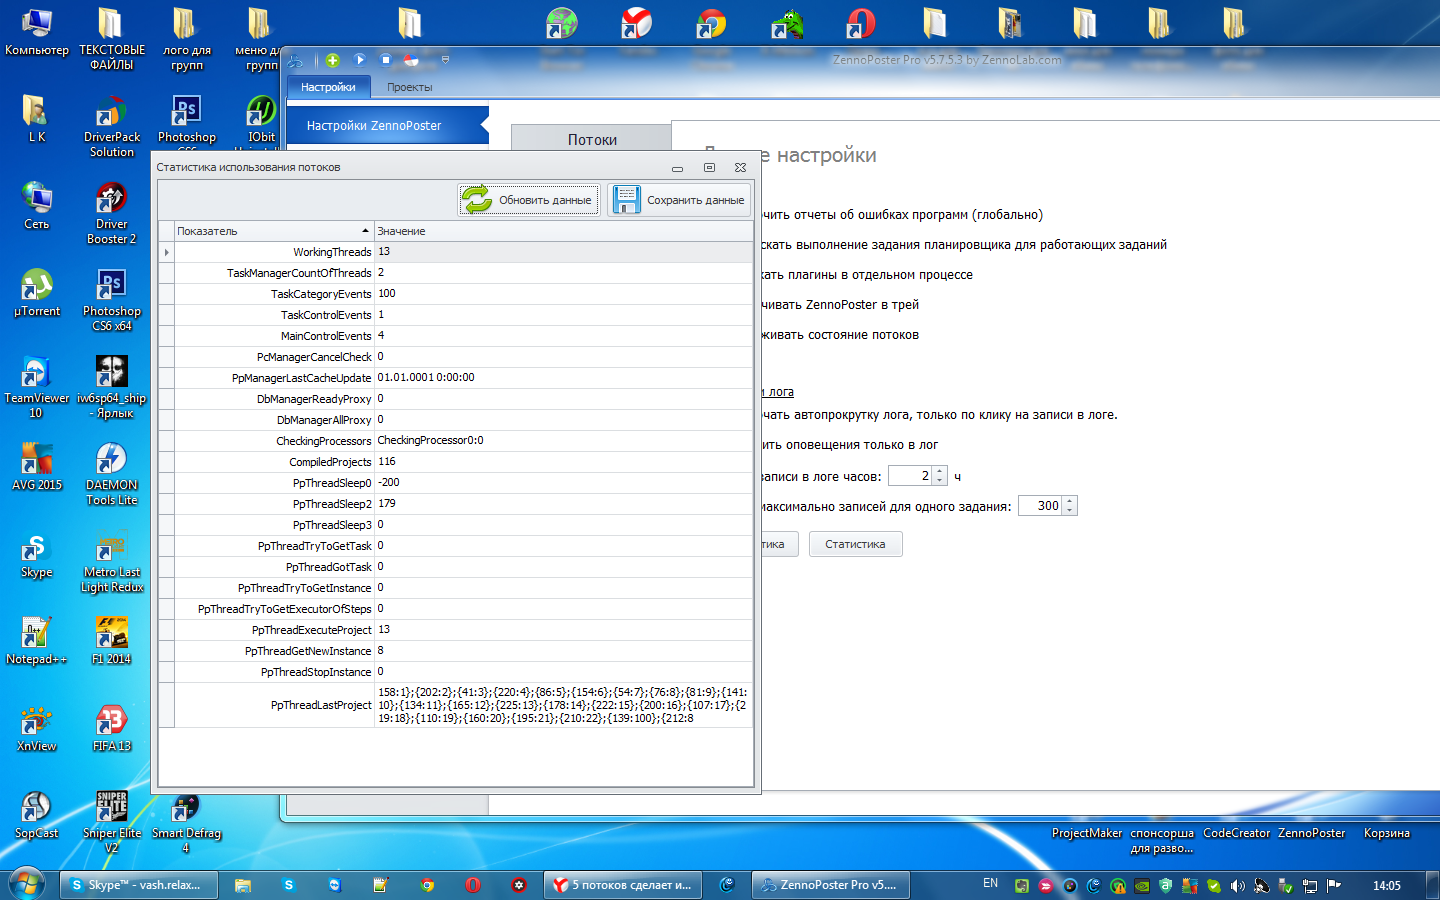Screen dimensions: 1440x900
Task: Click the Stop icon in ZennoPoster toolbar
Action: pyautogui.click(x=386, y=60)
